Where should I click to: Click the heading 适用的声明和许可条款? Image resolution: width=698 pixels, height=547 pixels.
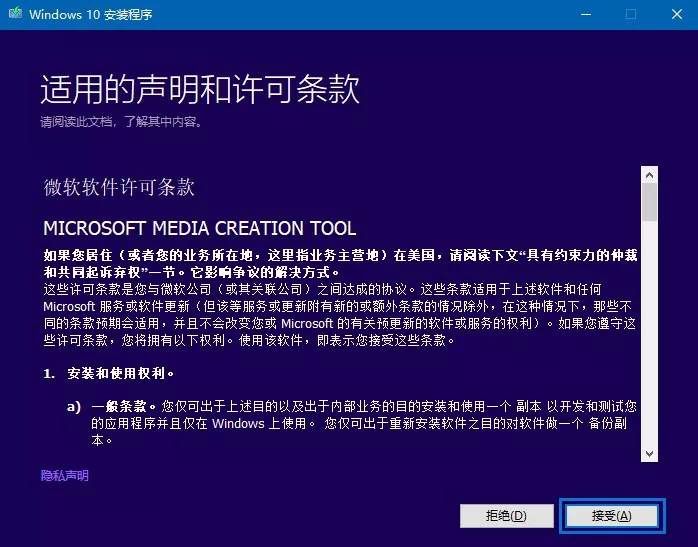200,89
